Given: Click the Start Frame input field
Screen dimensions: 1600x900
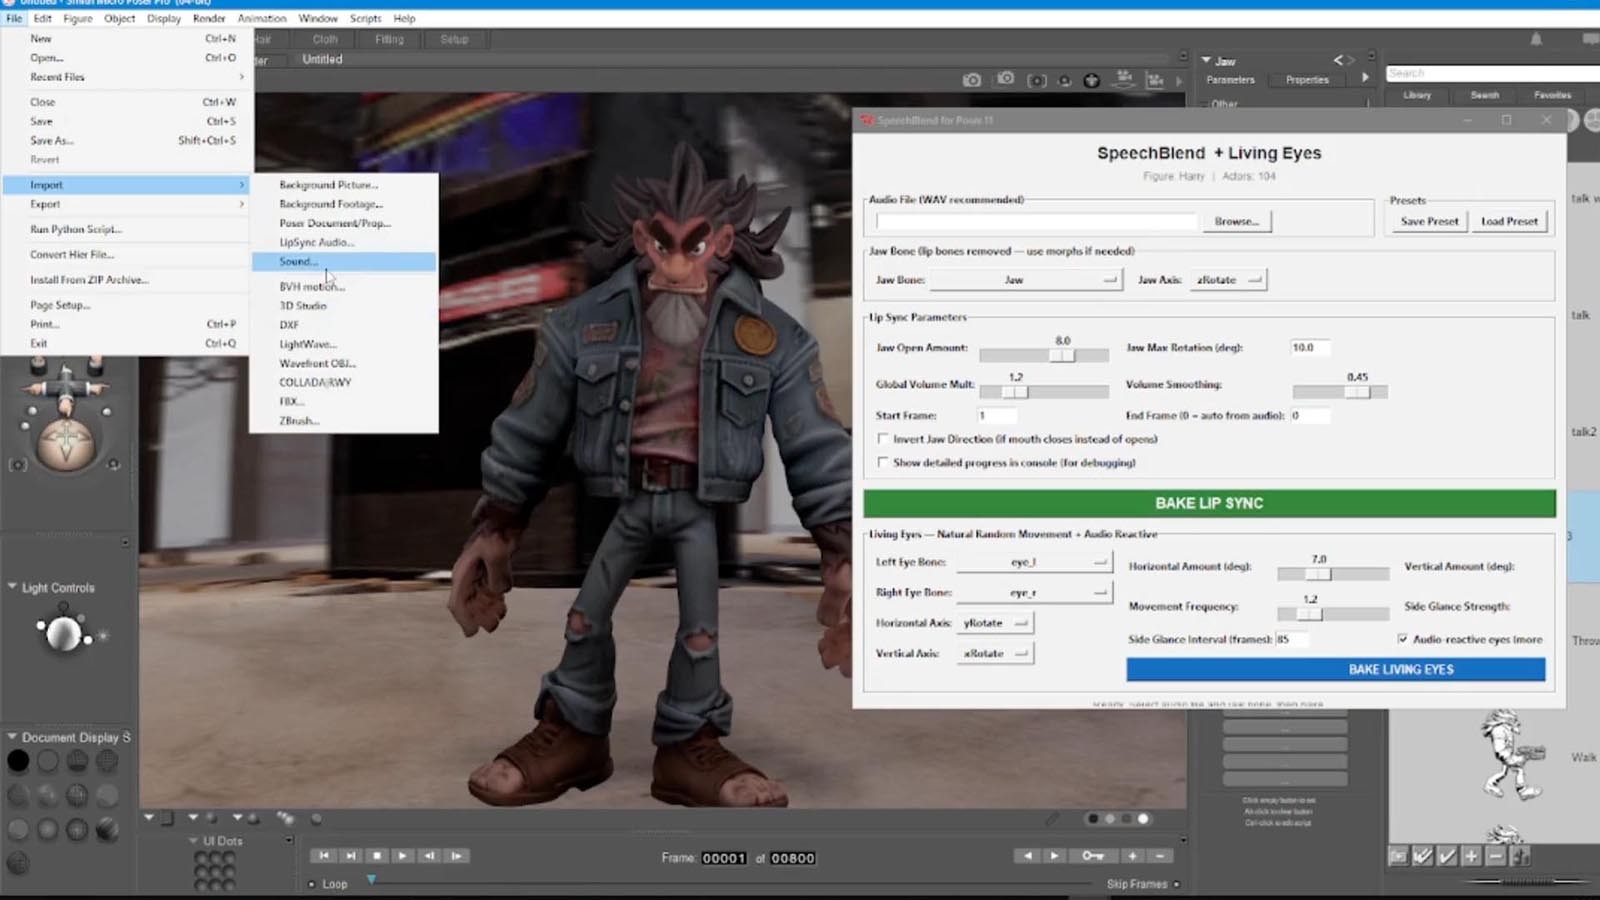Looking at the screenshot, I should click(x=997, y=415).
